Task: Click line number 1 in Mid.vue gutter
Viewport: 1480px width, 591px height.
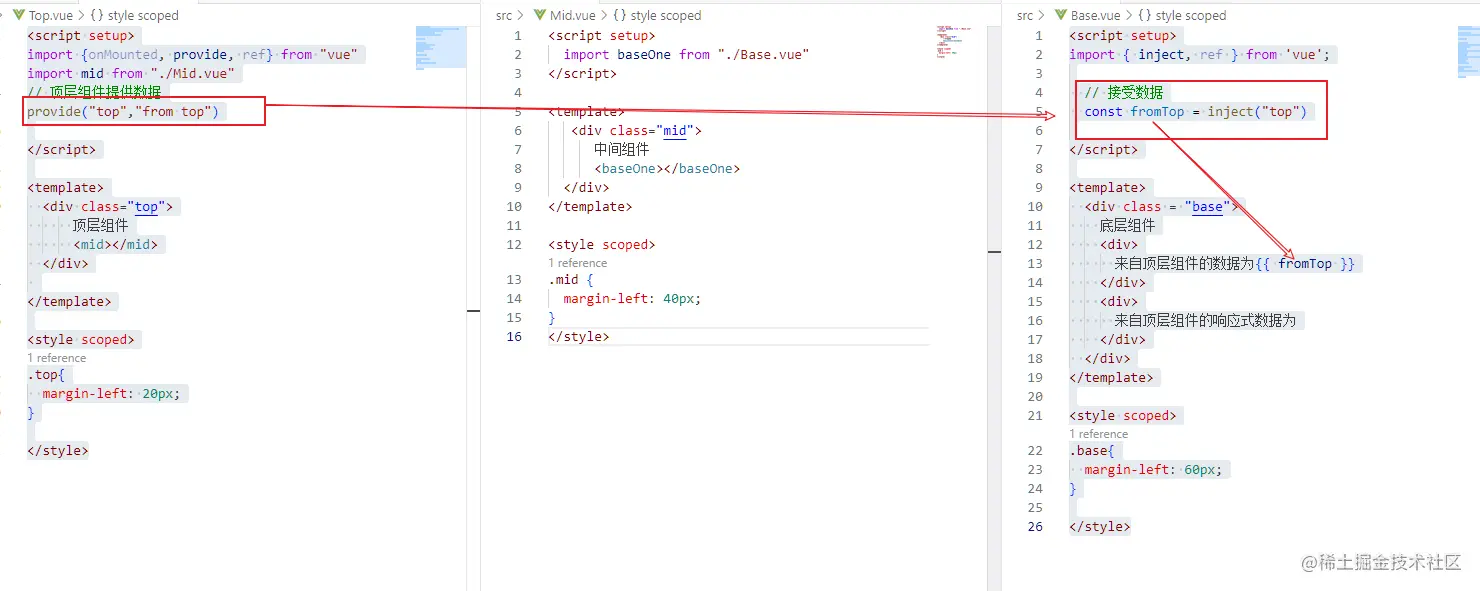Action: tap(518, 35)
